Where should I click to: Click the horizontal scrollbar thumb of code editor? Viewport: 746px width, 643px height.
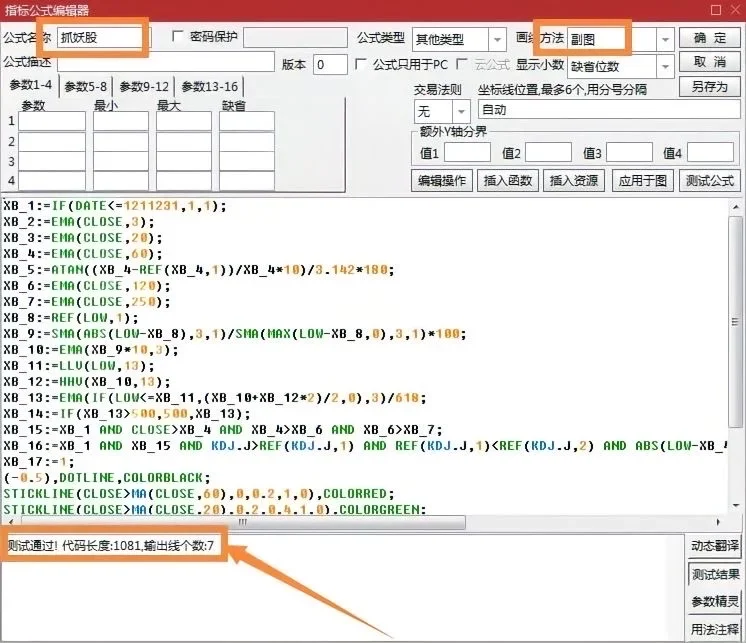coord(243,522)
